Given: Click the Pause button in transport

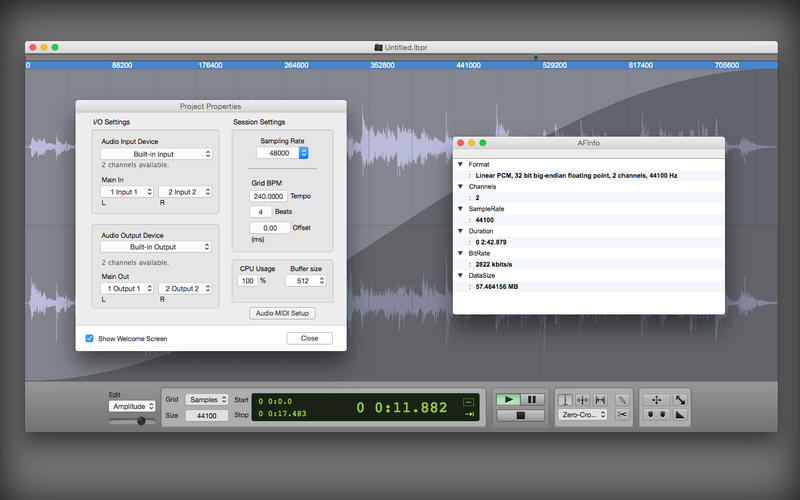Looking at the screenshot, I should pyautogui.click(x=533, y=399).
